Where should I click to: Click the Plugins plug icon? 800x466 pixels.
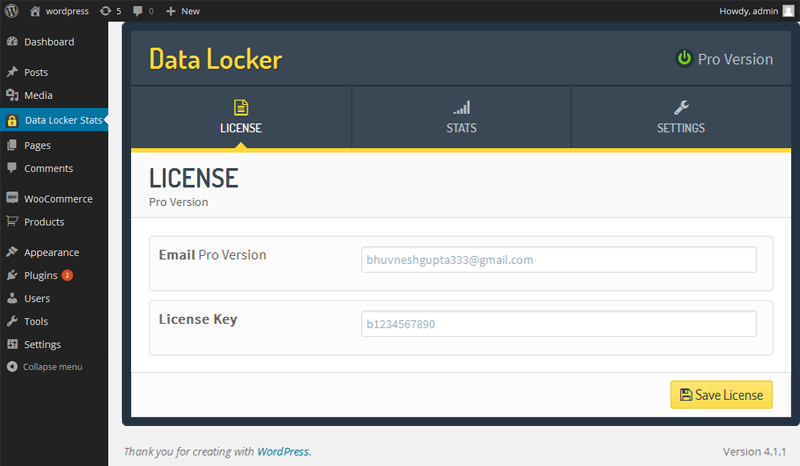click(x=12, y=275)
